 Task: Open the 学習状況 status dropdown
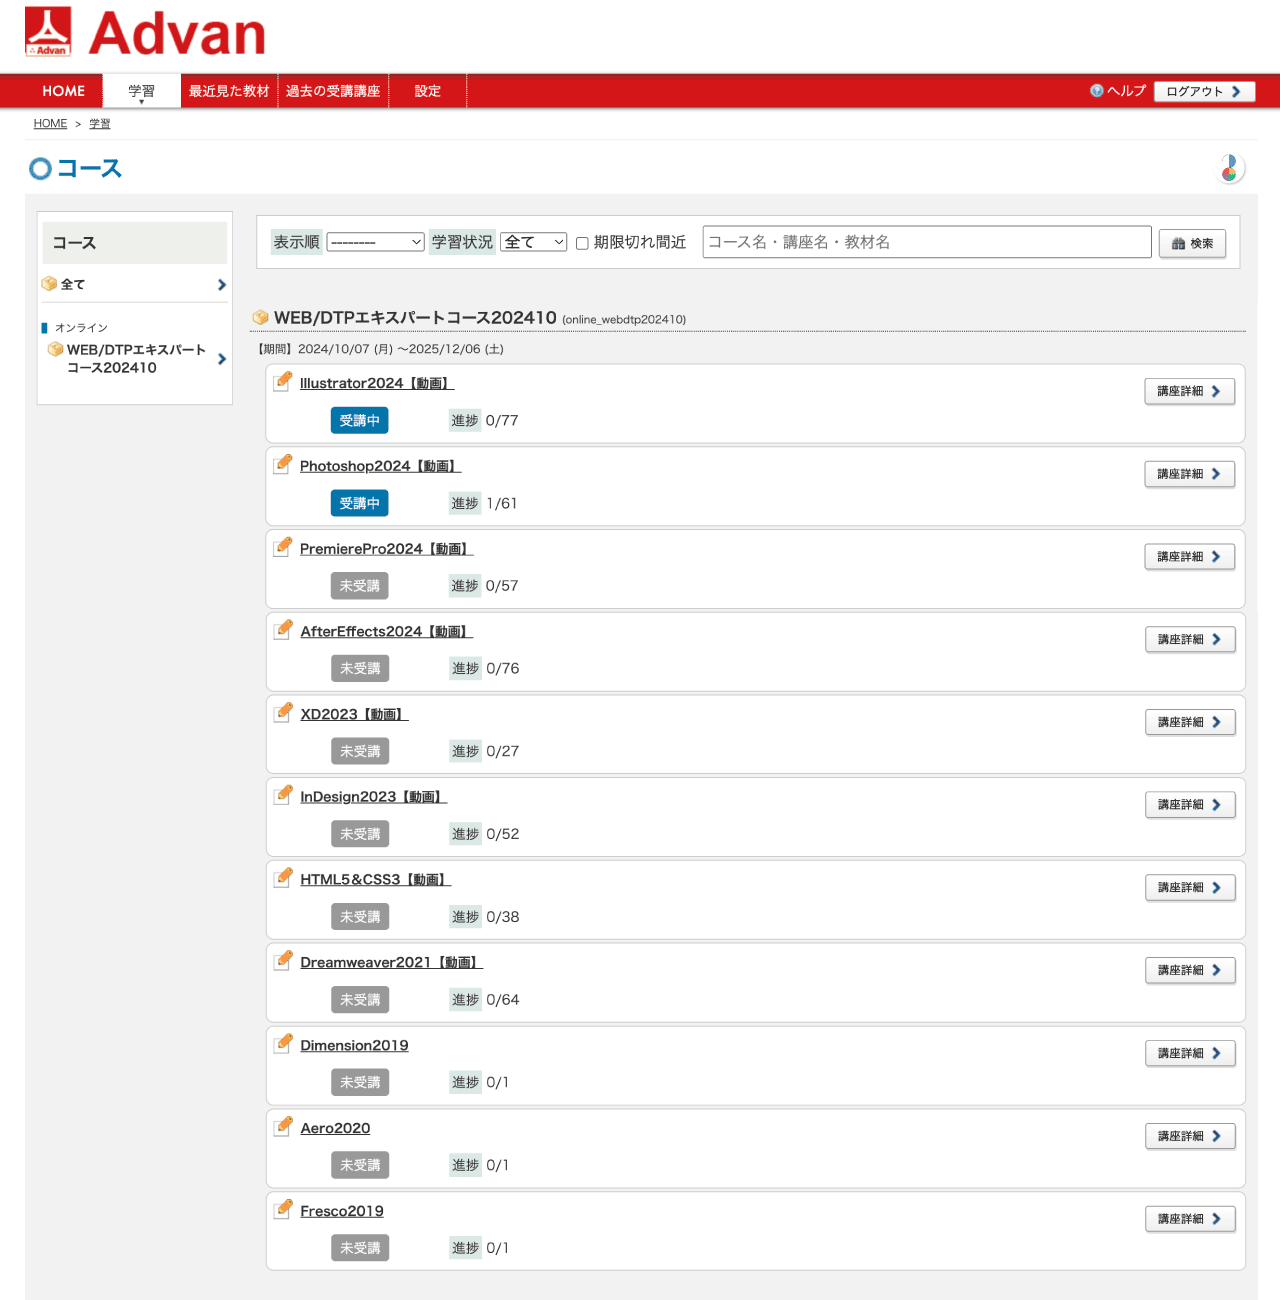point(534,242)
